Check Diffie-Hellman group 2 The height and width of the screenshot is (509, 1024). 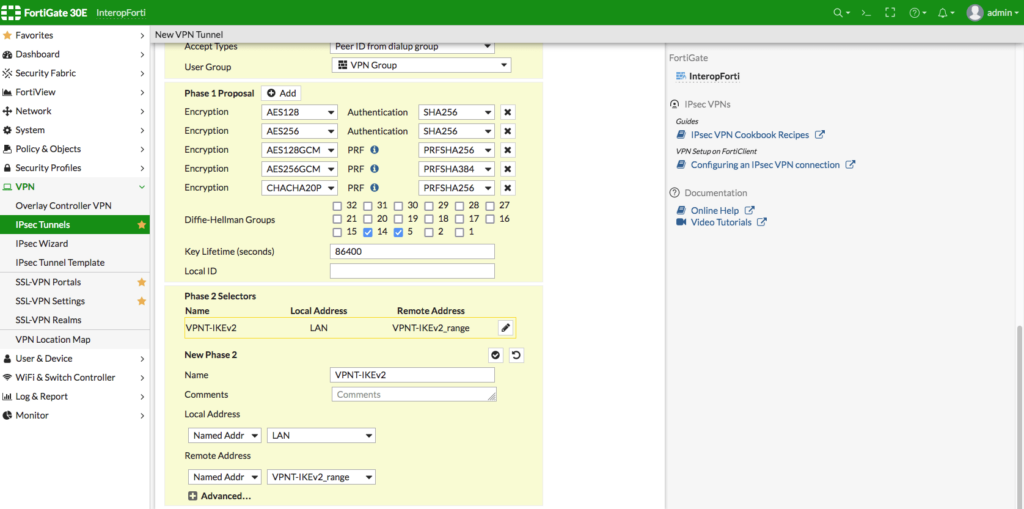tap(429, 232)
